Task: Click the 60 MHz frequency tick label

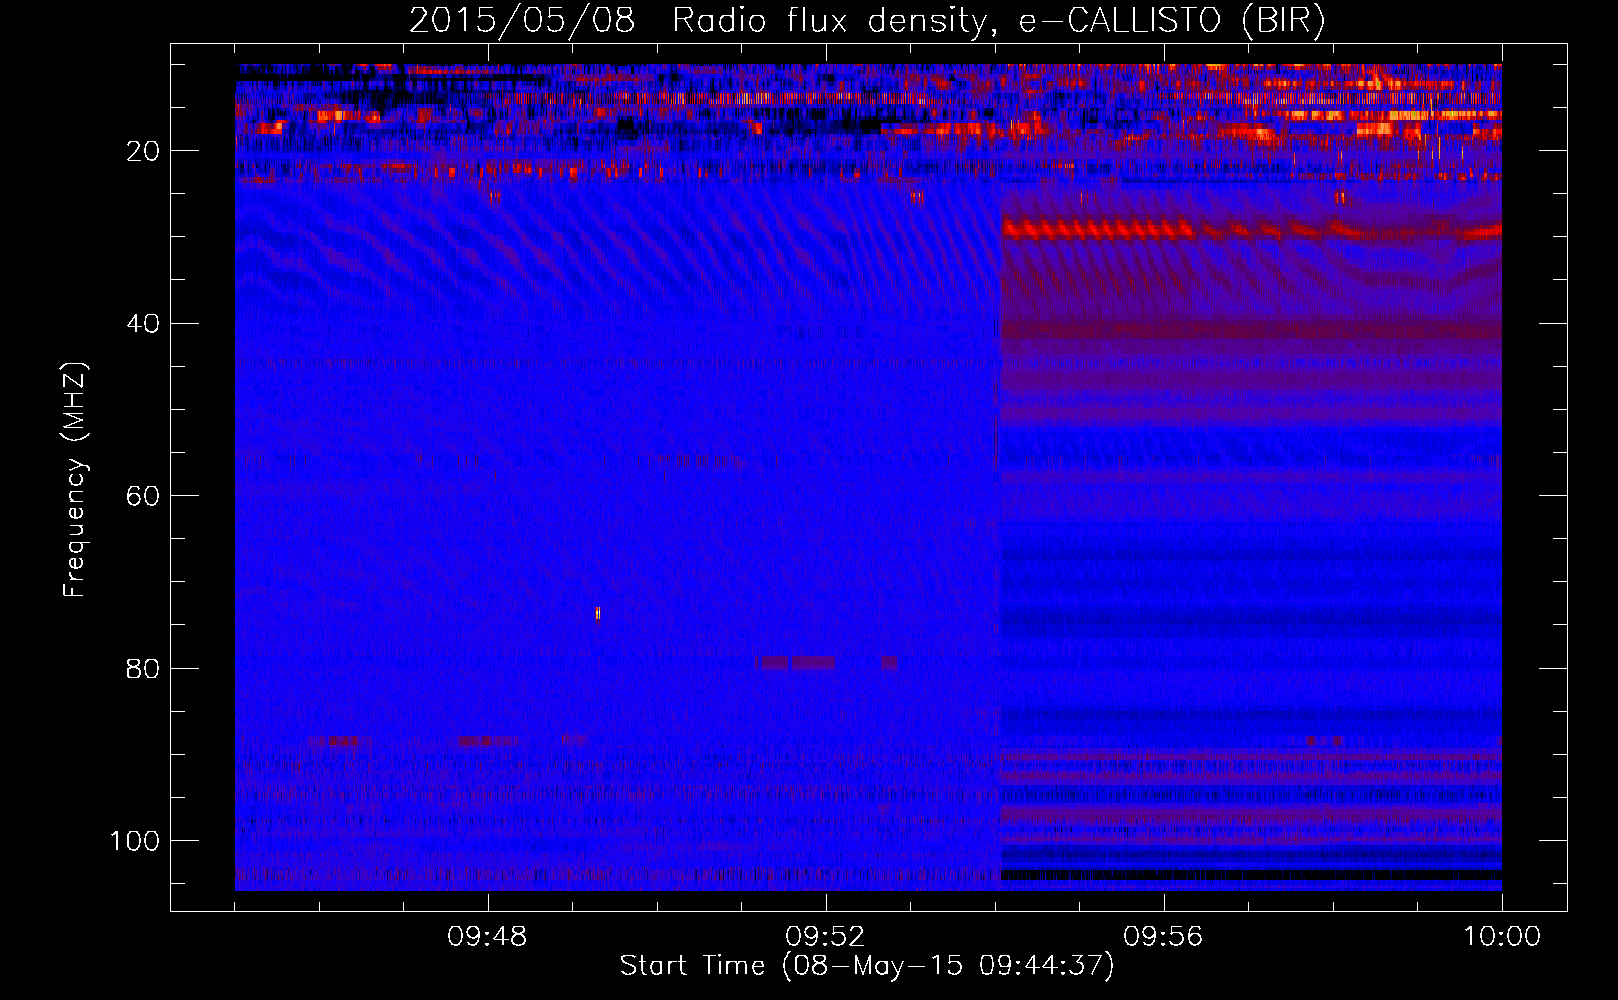Action: pyautogui.click(x=143, y=496)
